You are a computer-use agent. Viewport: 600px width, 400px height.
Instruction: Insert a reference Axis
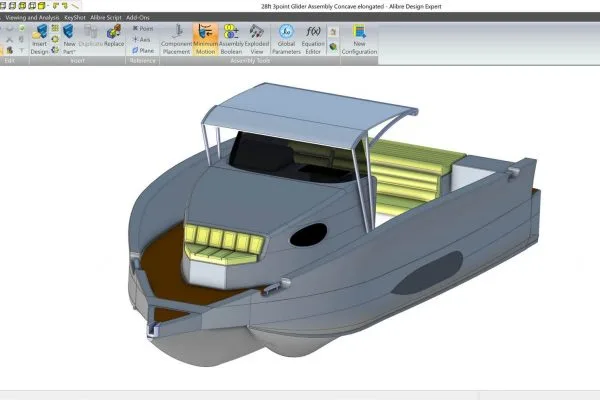point(142,39)
